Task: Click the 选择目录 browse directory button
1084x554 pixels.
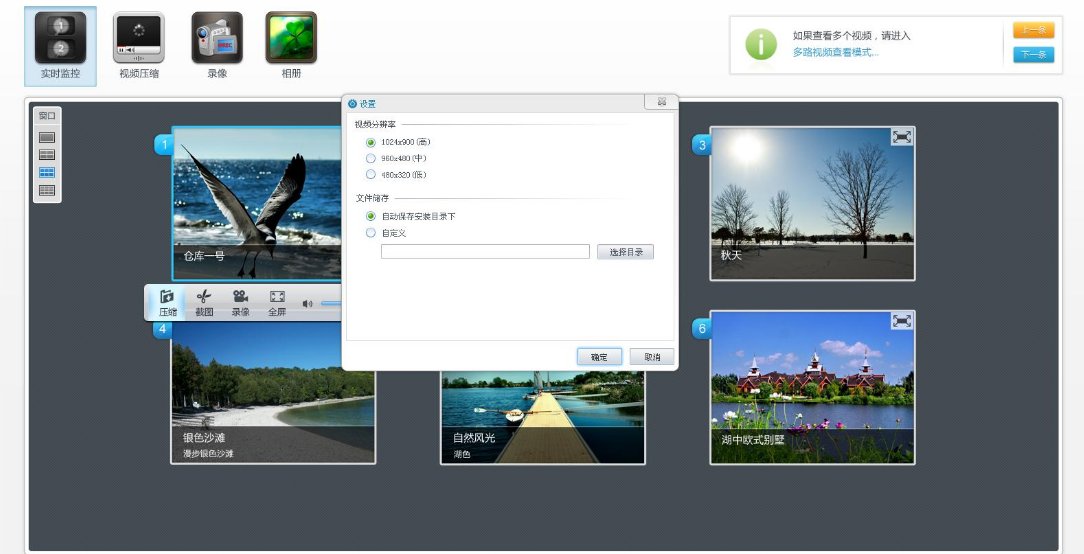Action: tap(625, 252)
